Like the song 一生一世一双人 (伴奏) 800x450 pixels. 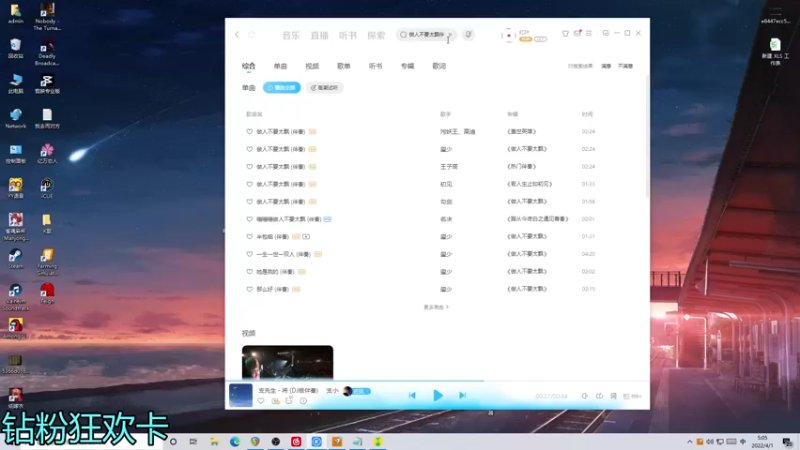coord(249,254)
